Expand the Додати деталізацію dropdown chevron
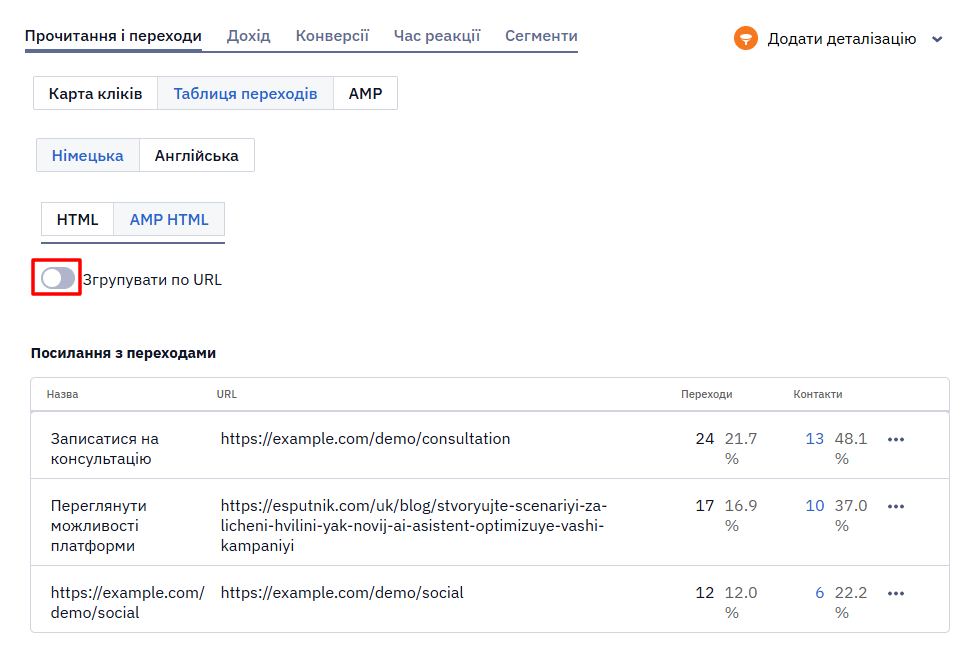The width and height of the screenshot is (976, 646). coord(937,39)
